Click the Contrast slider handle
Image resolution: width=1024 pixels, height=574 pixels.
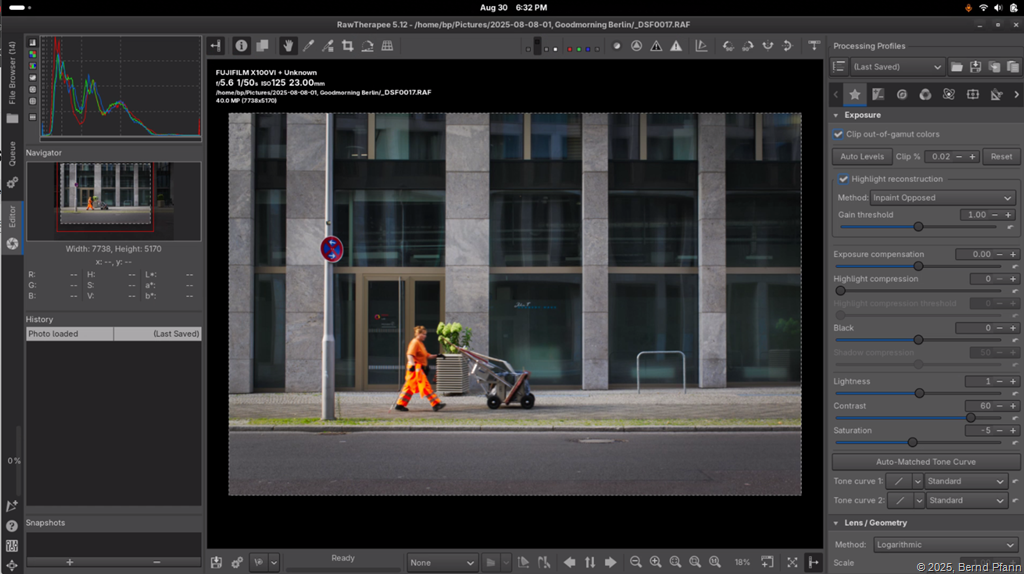970,418
